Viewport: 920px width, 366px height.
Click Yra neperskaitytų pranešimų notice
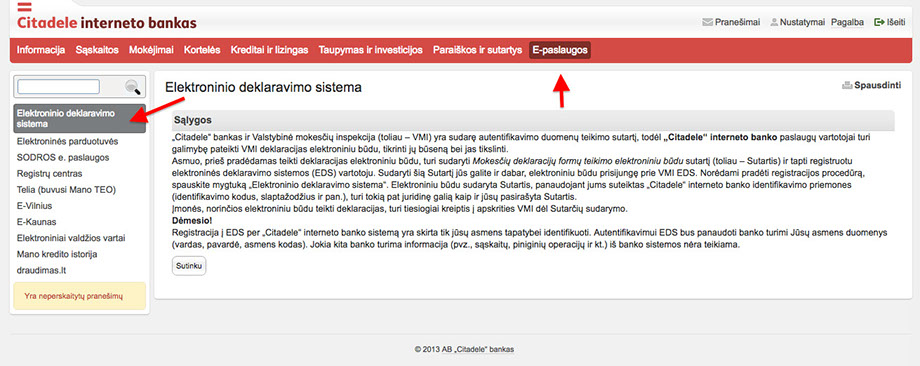[x=80, y=296]
